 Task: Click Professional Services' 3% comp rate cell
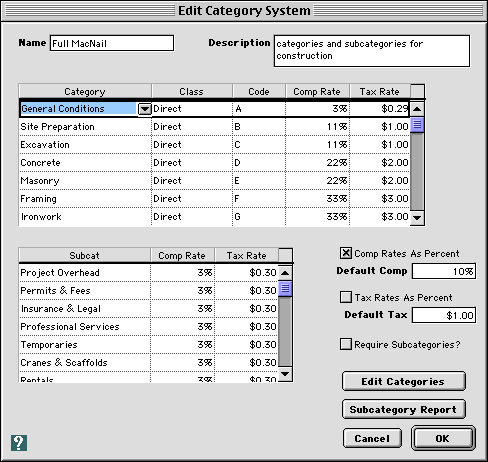[183, 327]
